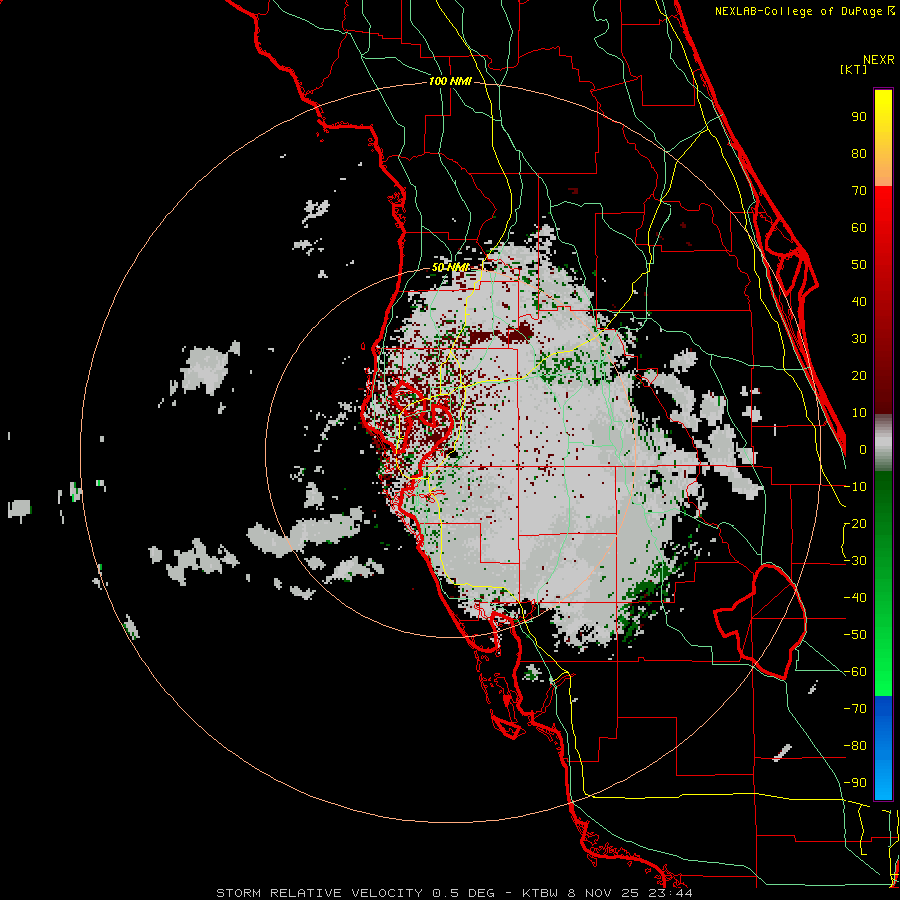Click the 100 NMI range ring label
The width and height of the screenshot is (900, 900).
click(450, 82)
